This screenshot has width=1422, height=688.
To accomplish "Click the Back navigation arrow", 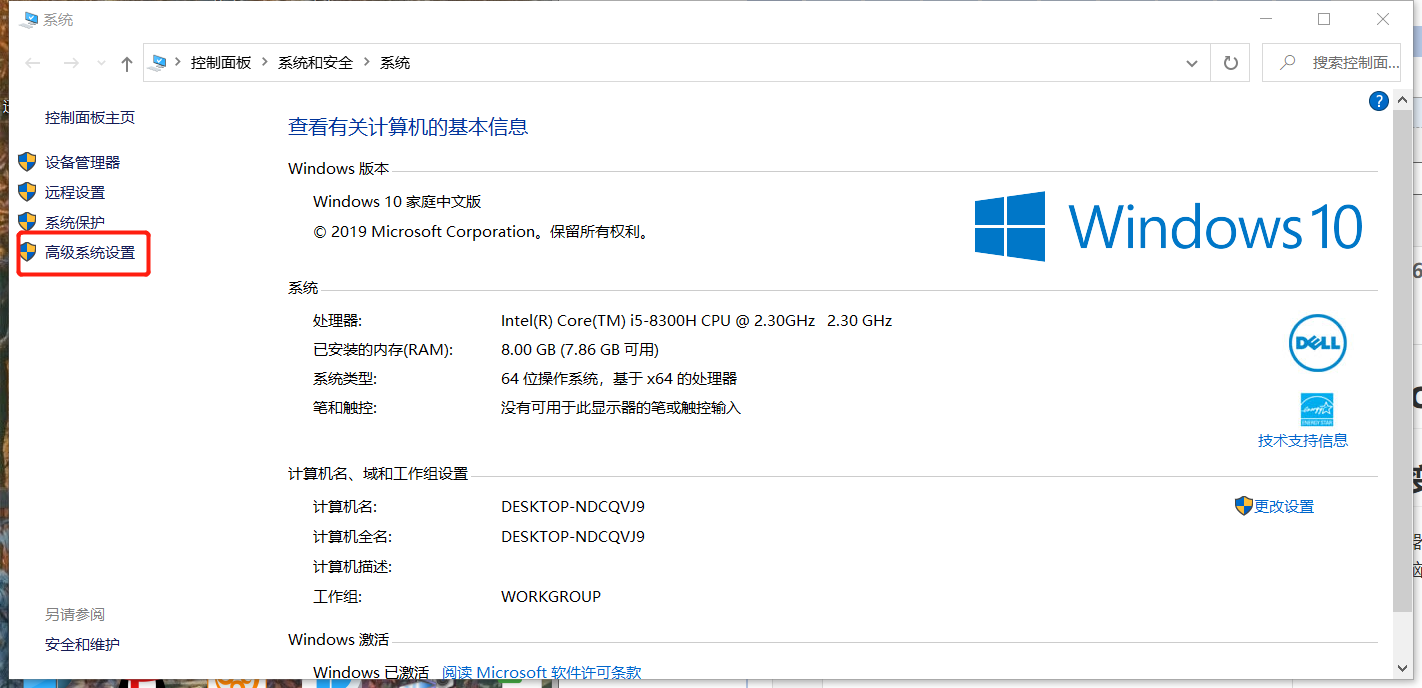I will point(33,63).
